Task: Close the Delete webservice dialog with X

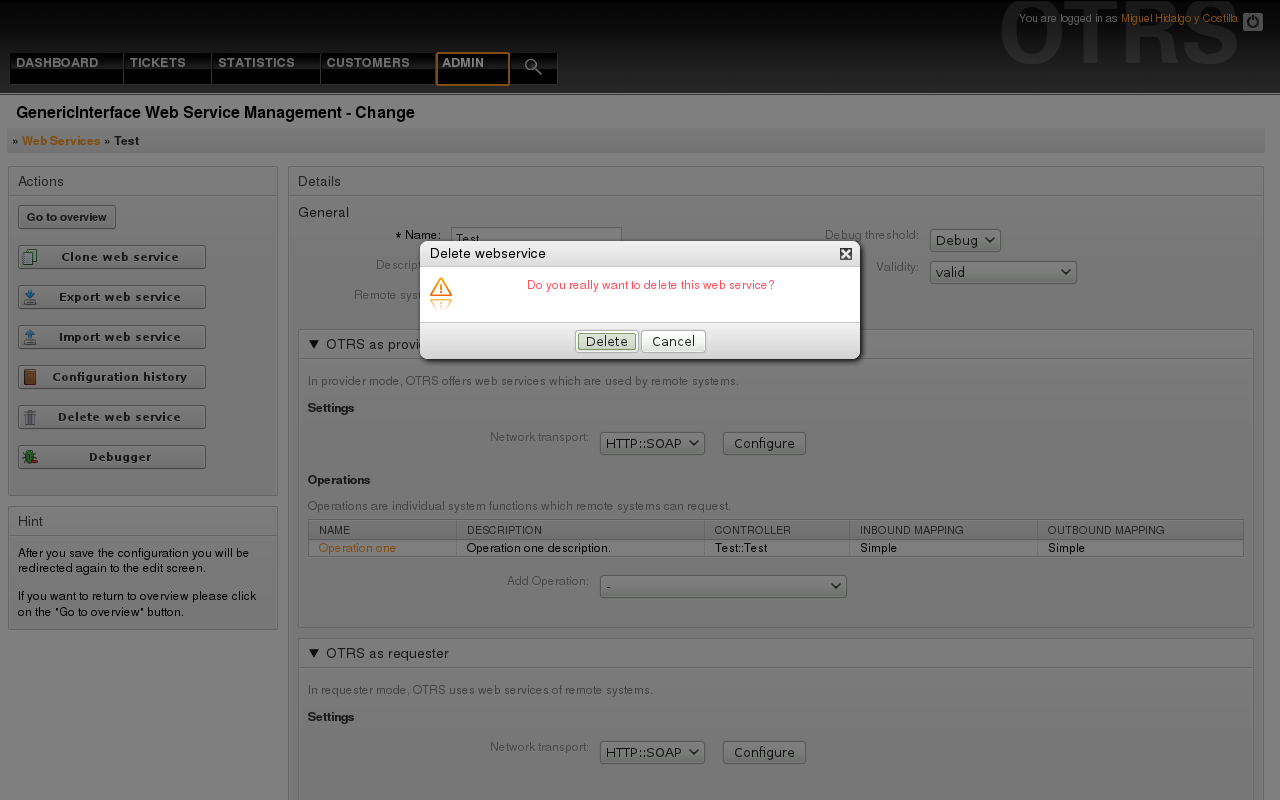Action: point(846,254)
